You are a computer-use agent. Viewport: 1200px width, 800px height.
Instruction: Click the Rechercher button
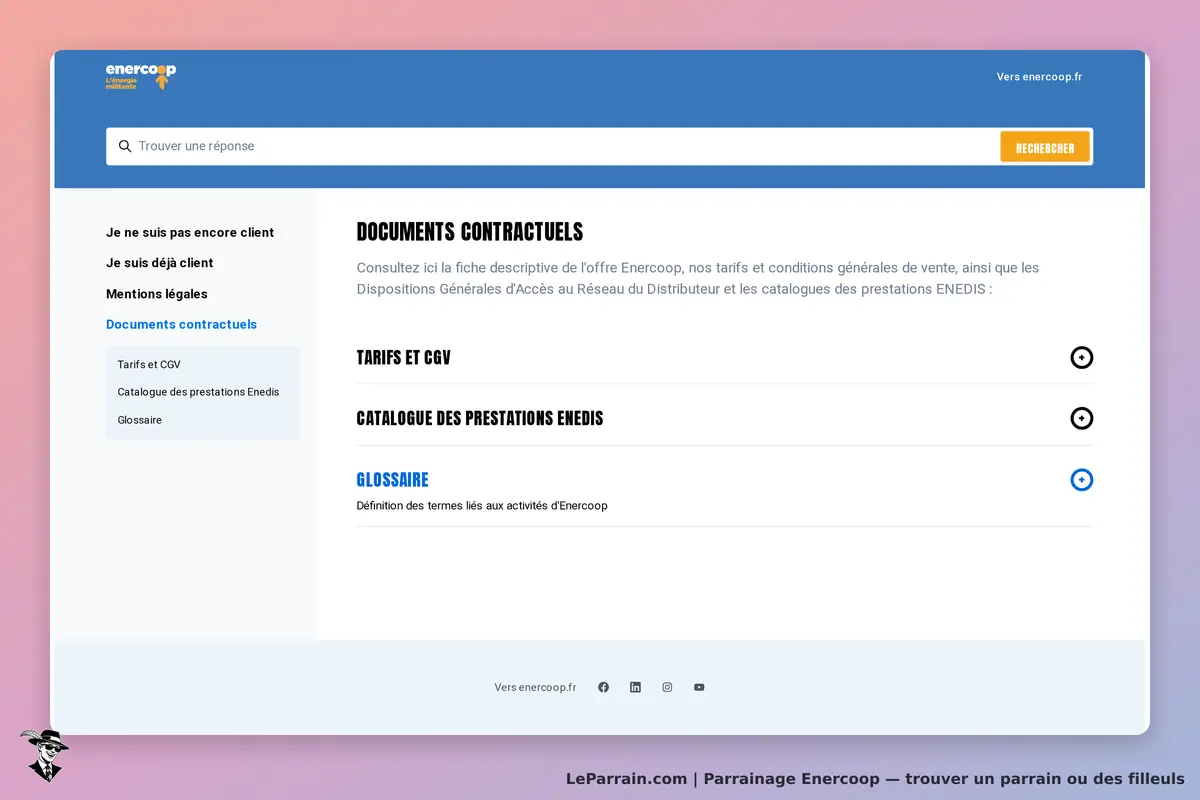(1045, 147)
